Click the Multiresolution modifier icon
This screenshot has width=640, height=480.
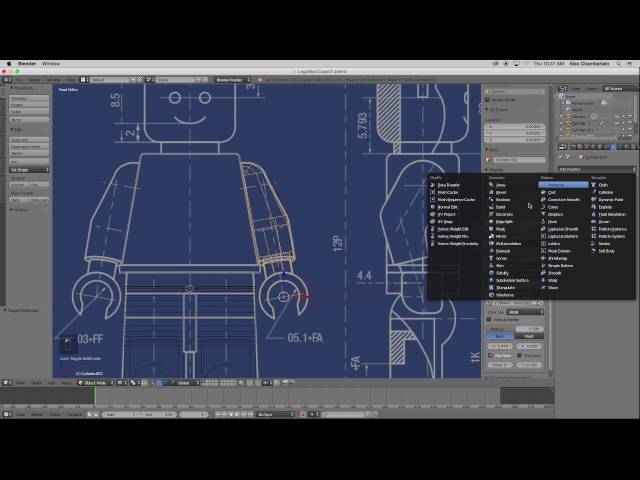(491, 244)
